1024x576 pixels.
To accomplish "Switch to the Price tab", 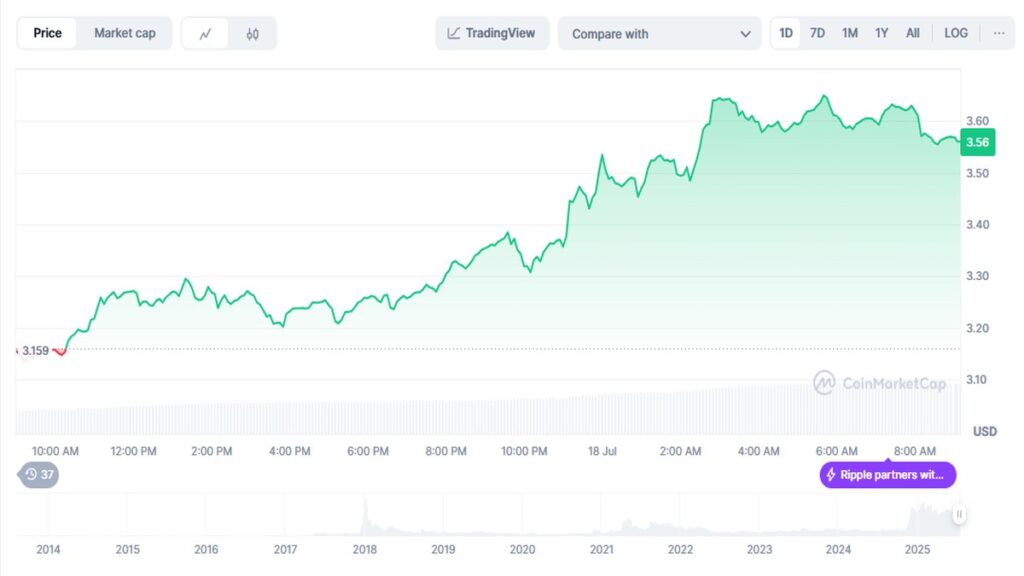I will [x=47, y=33].
